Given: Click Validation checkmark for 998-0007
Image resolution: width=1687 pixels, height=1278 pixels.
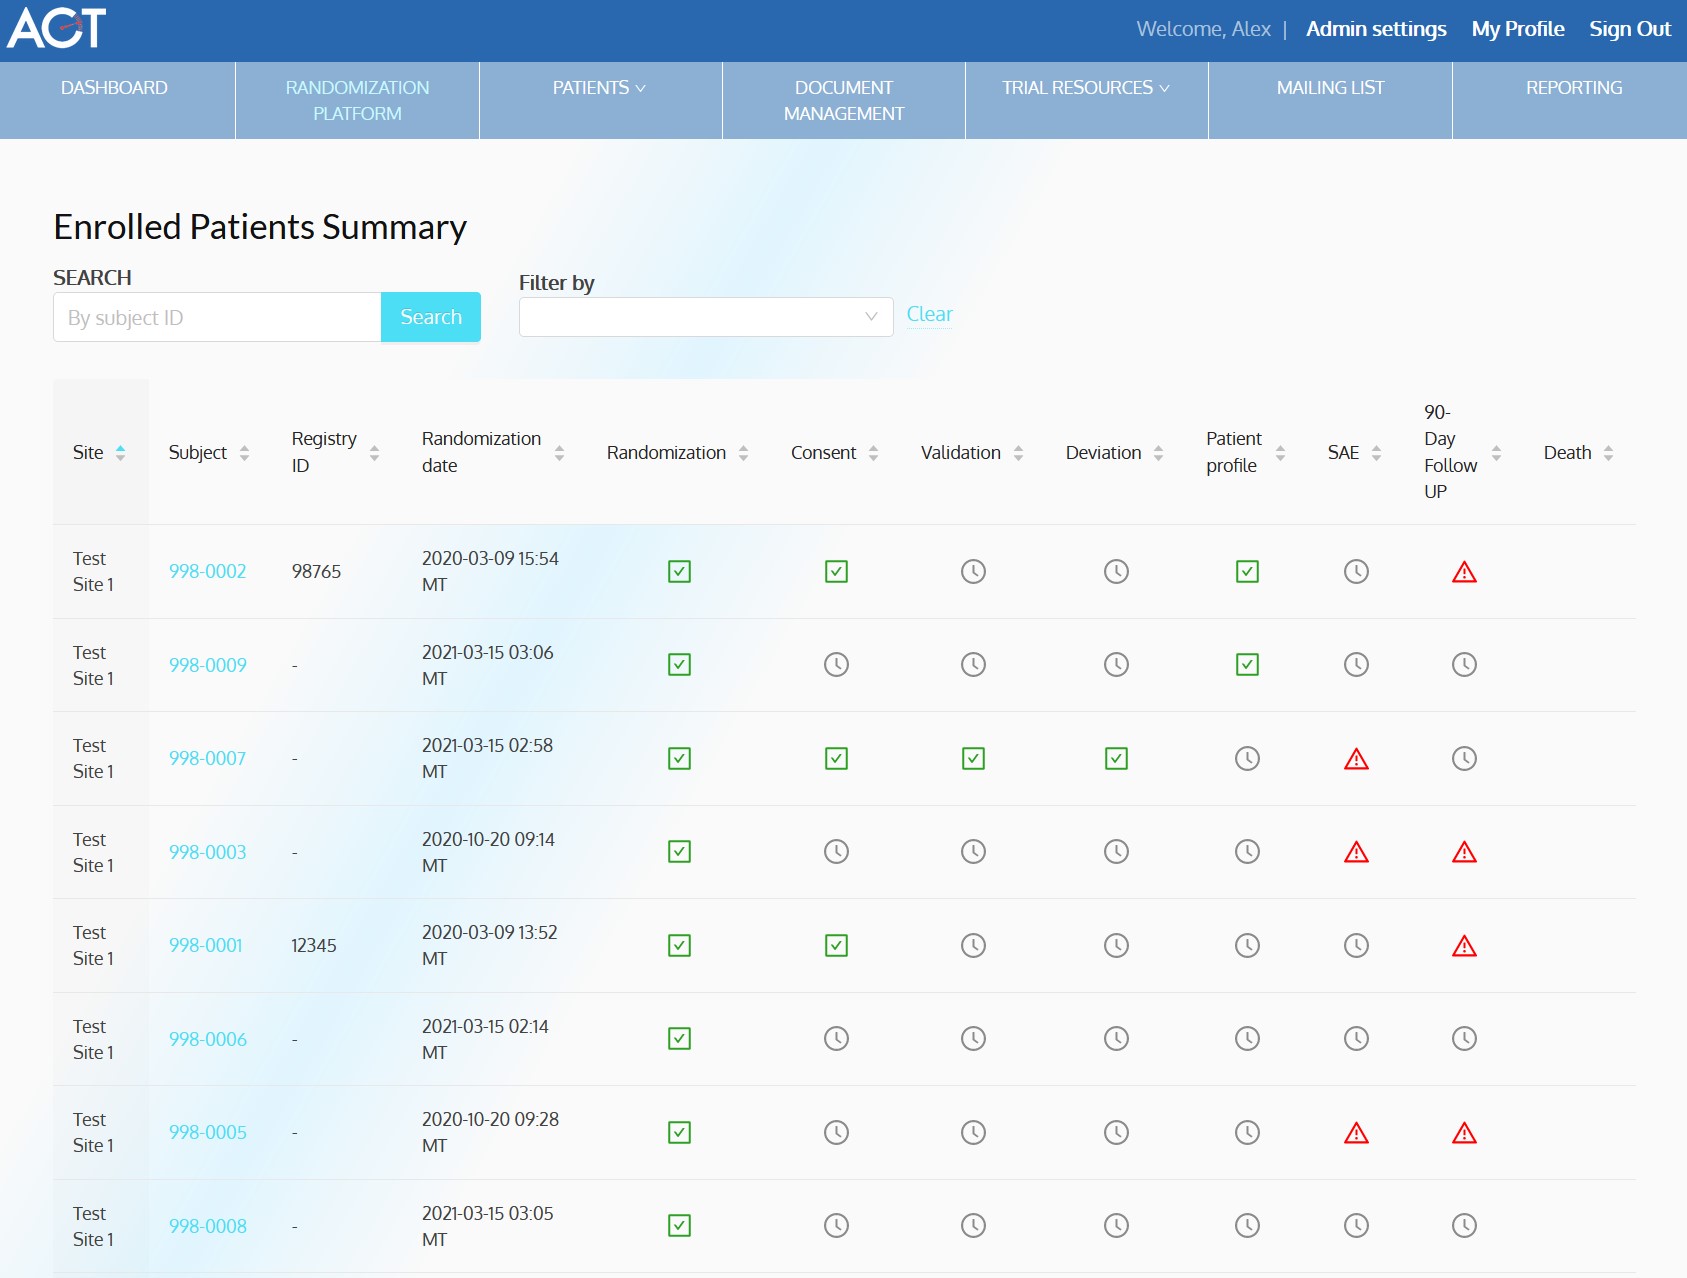Looking at the screenshot, I should pos(973,758).
